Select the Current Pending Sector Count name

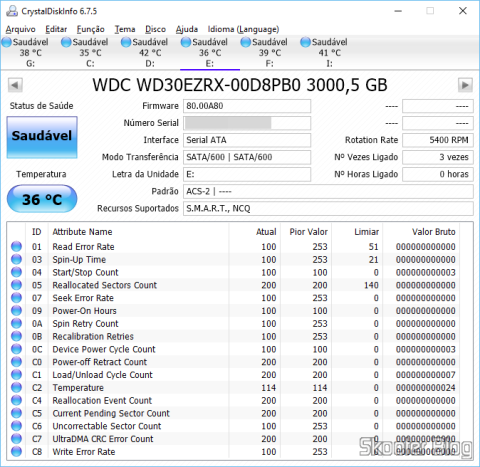(x=111, y=413)
